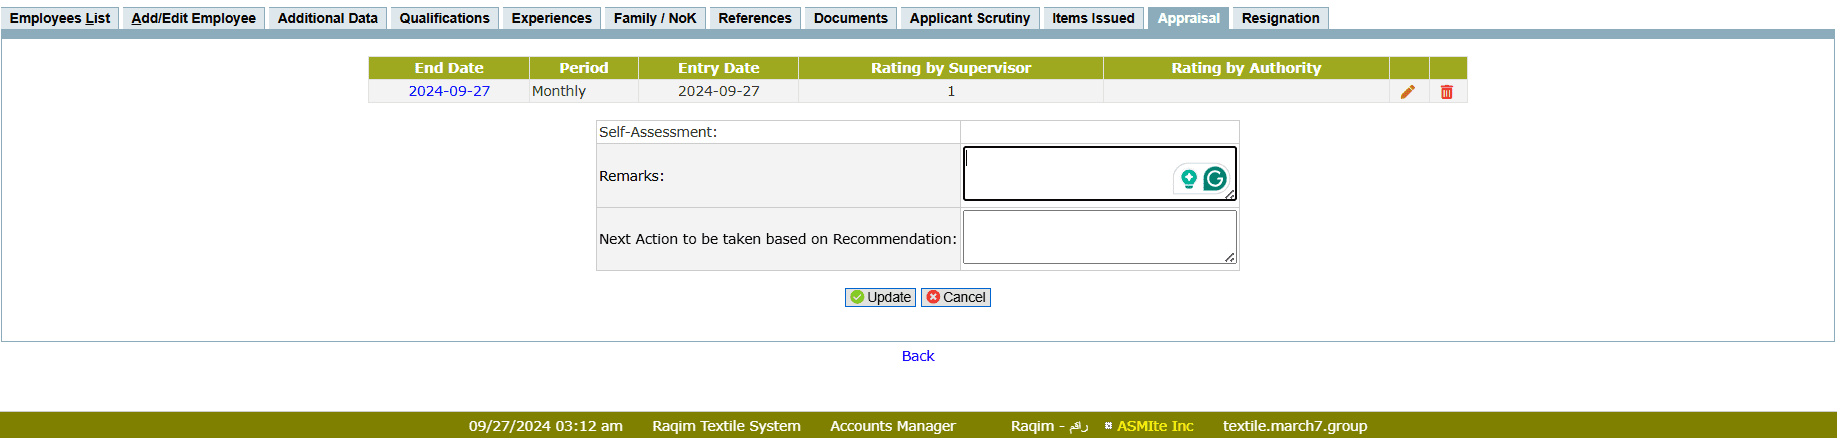The height and width of the screenshot is (438, 1837).
Task: Click the Next Action recommendation text box
Action: point(1098,237)
